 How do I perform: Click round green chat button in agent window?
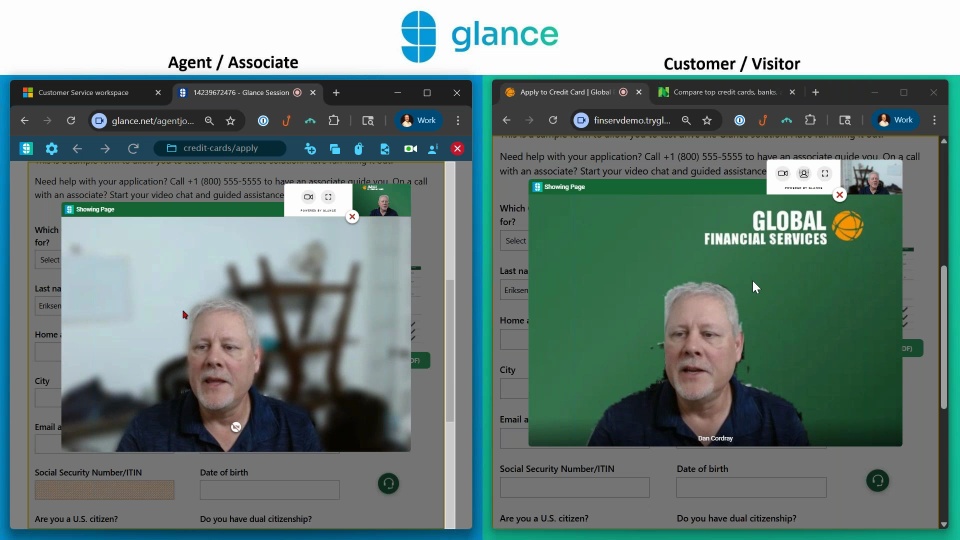pos(388,484)
